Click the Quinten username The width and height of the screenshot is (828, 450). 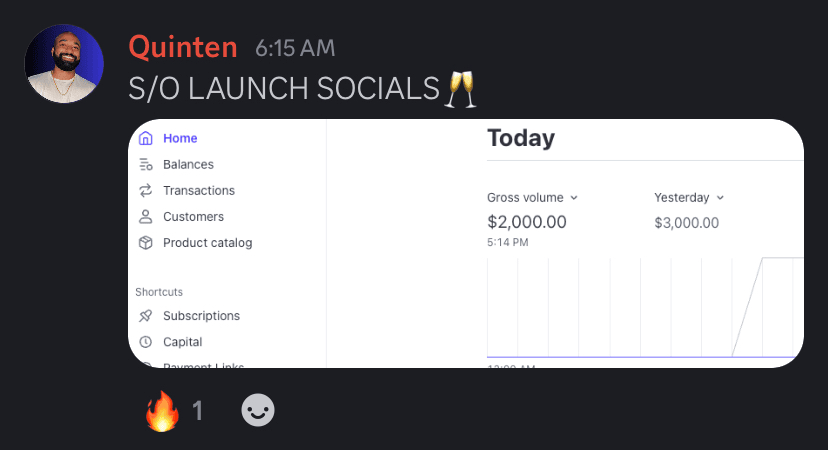tap(183, 47)
